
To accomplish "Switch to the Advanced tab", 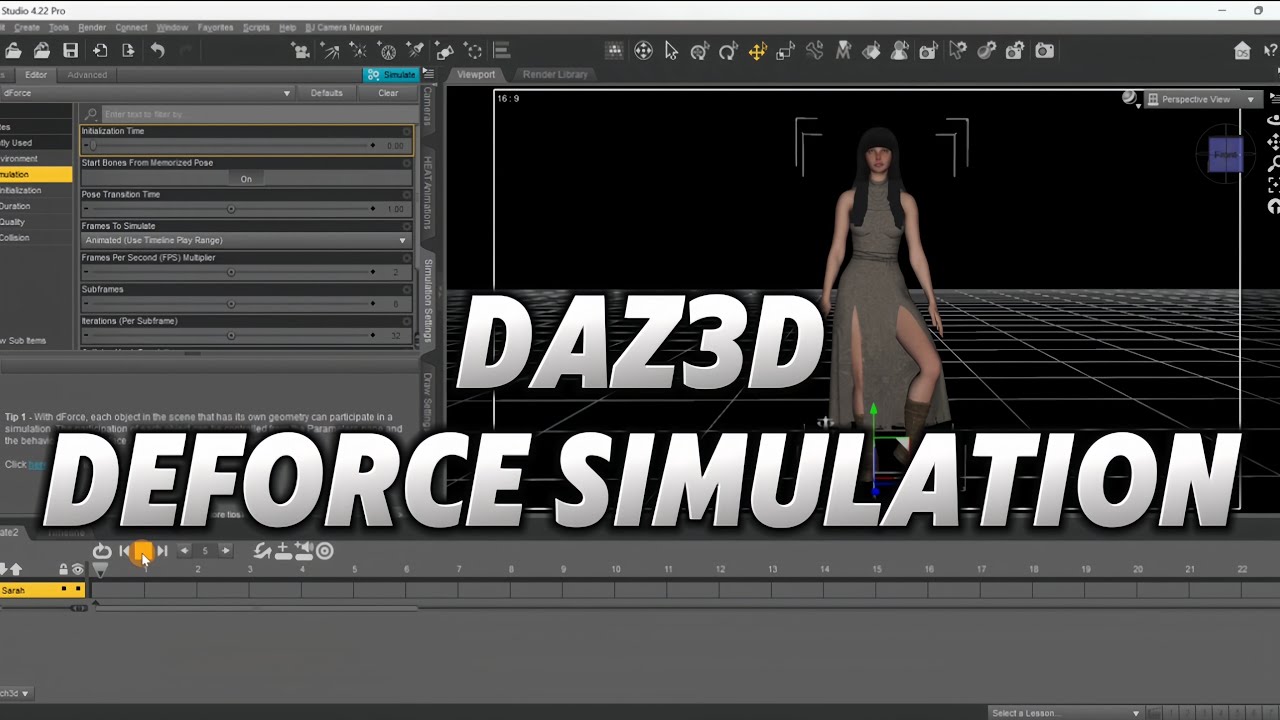I will click(x=87, y=75).
